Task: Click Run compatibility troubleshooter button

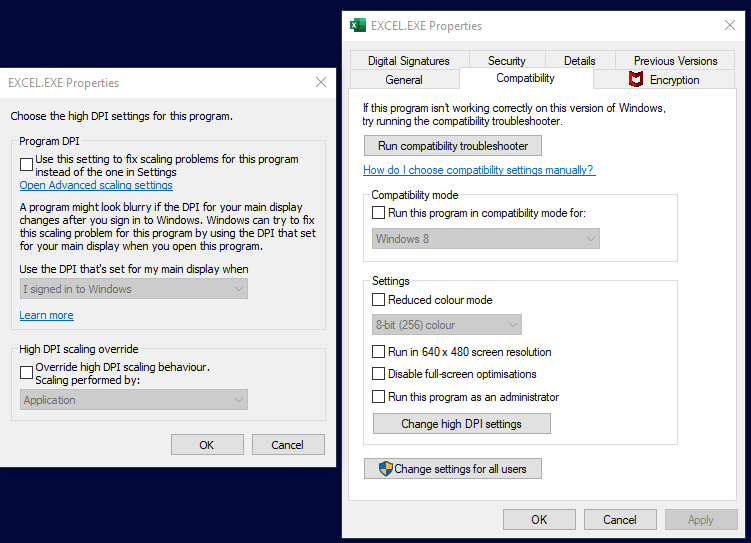Action: click(x=453, y=146)
